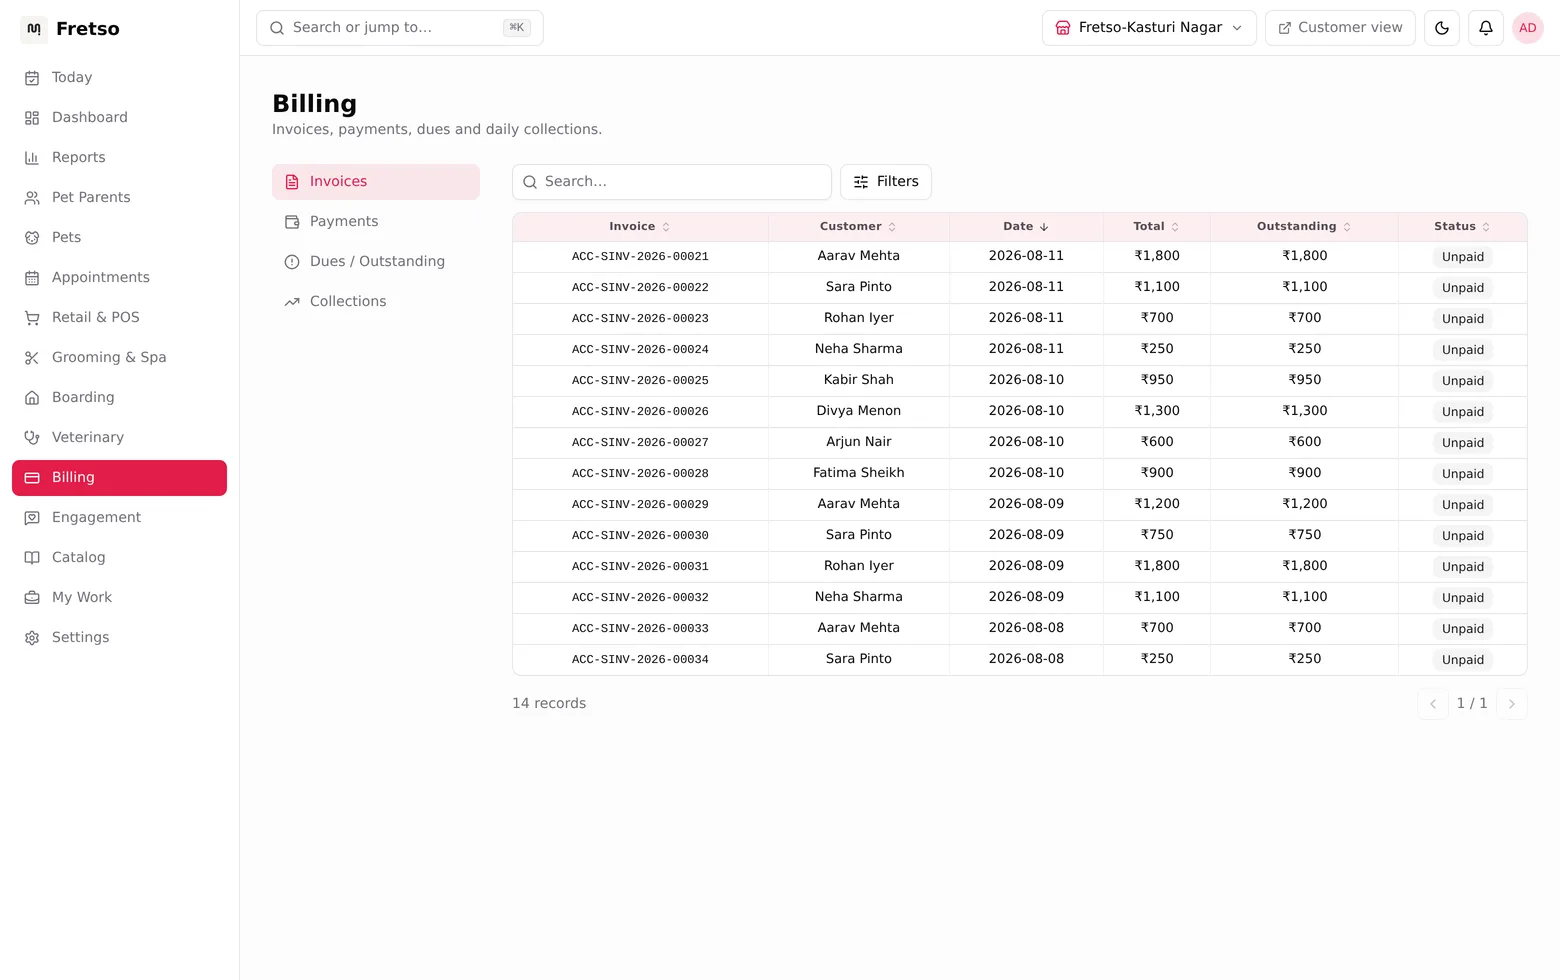Sort by the Total column header
This screenshot has height=980, width=1560.
tap(1156, 227)
